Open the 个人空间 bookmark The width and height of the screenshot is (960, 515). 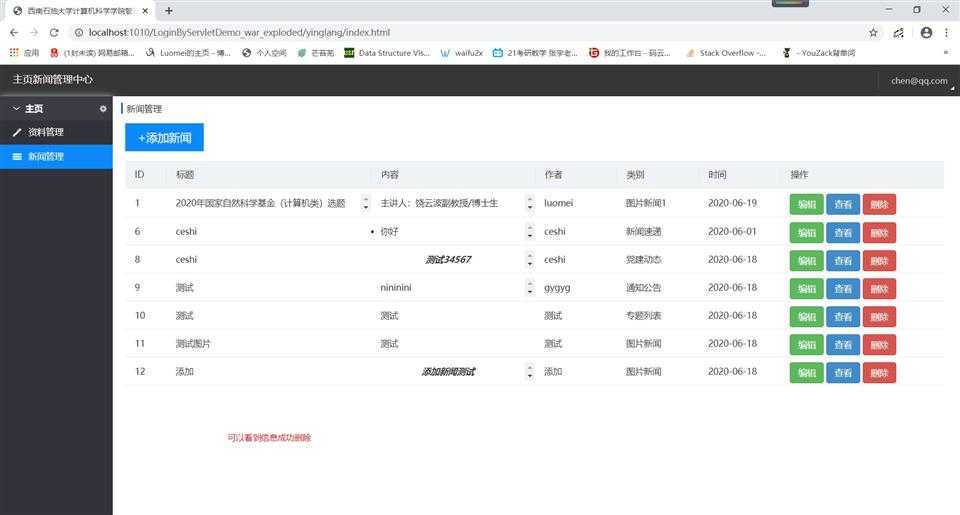[x=264, y=53]
